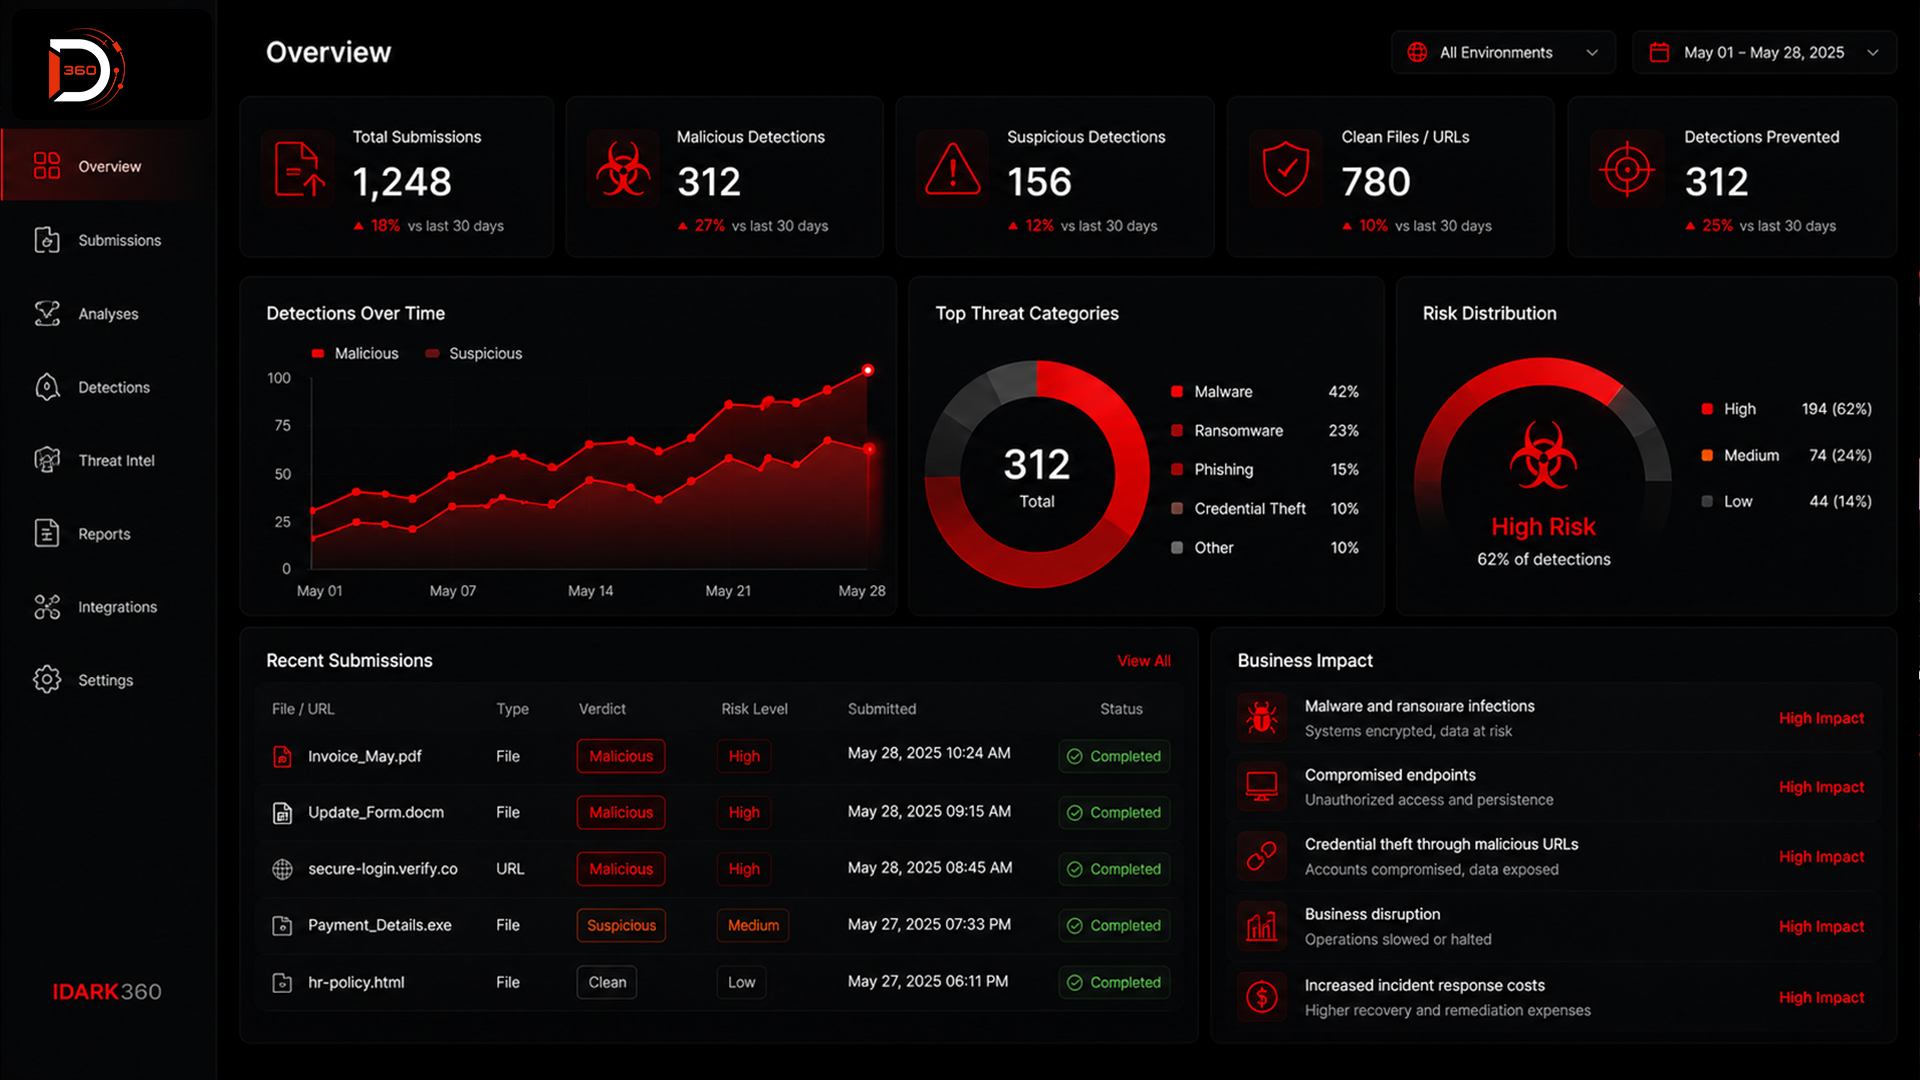Toggle the Malicious legend series
1920x1080 pixels.
(355, 354)
